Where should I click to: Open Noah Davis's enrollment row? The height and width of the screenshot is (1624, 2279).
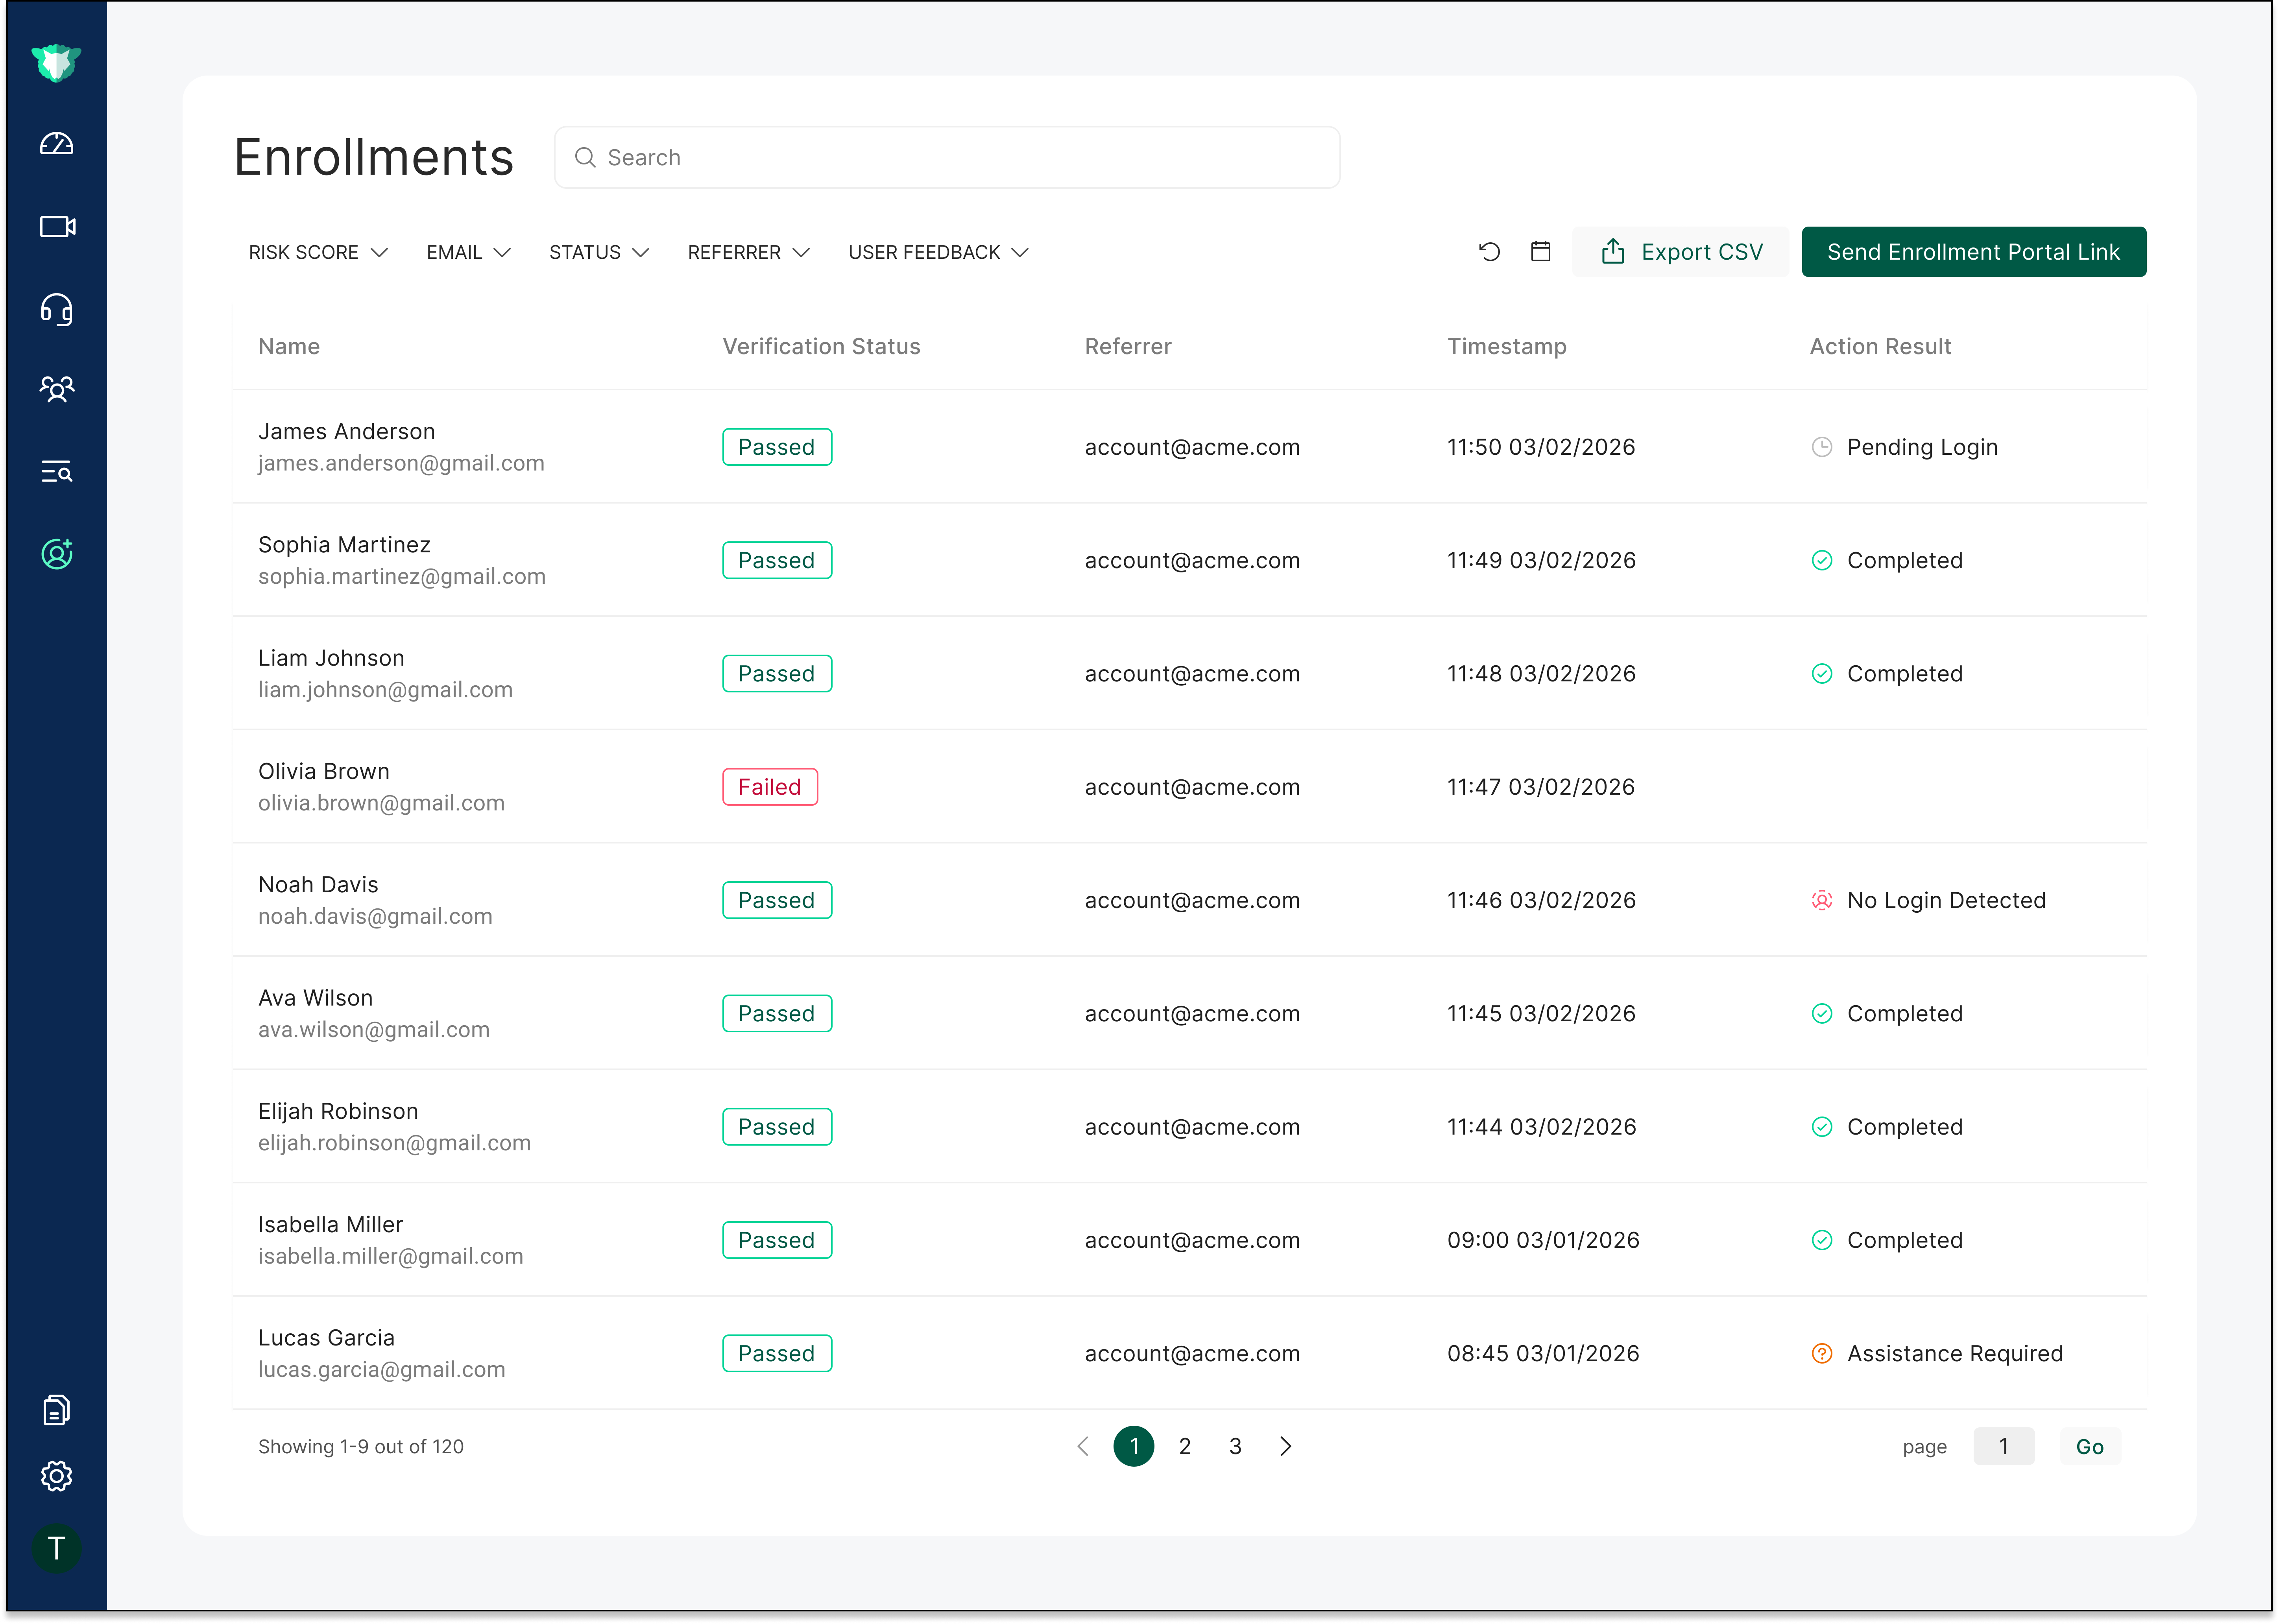pyautogui.click(x=1189, y=900)
